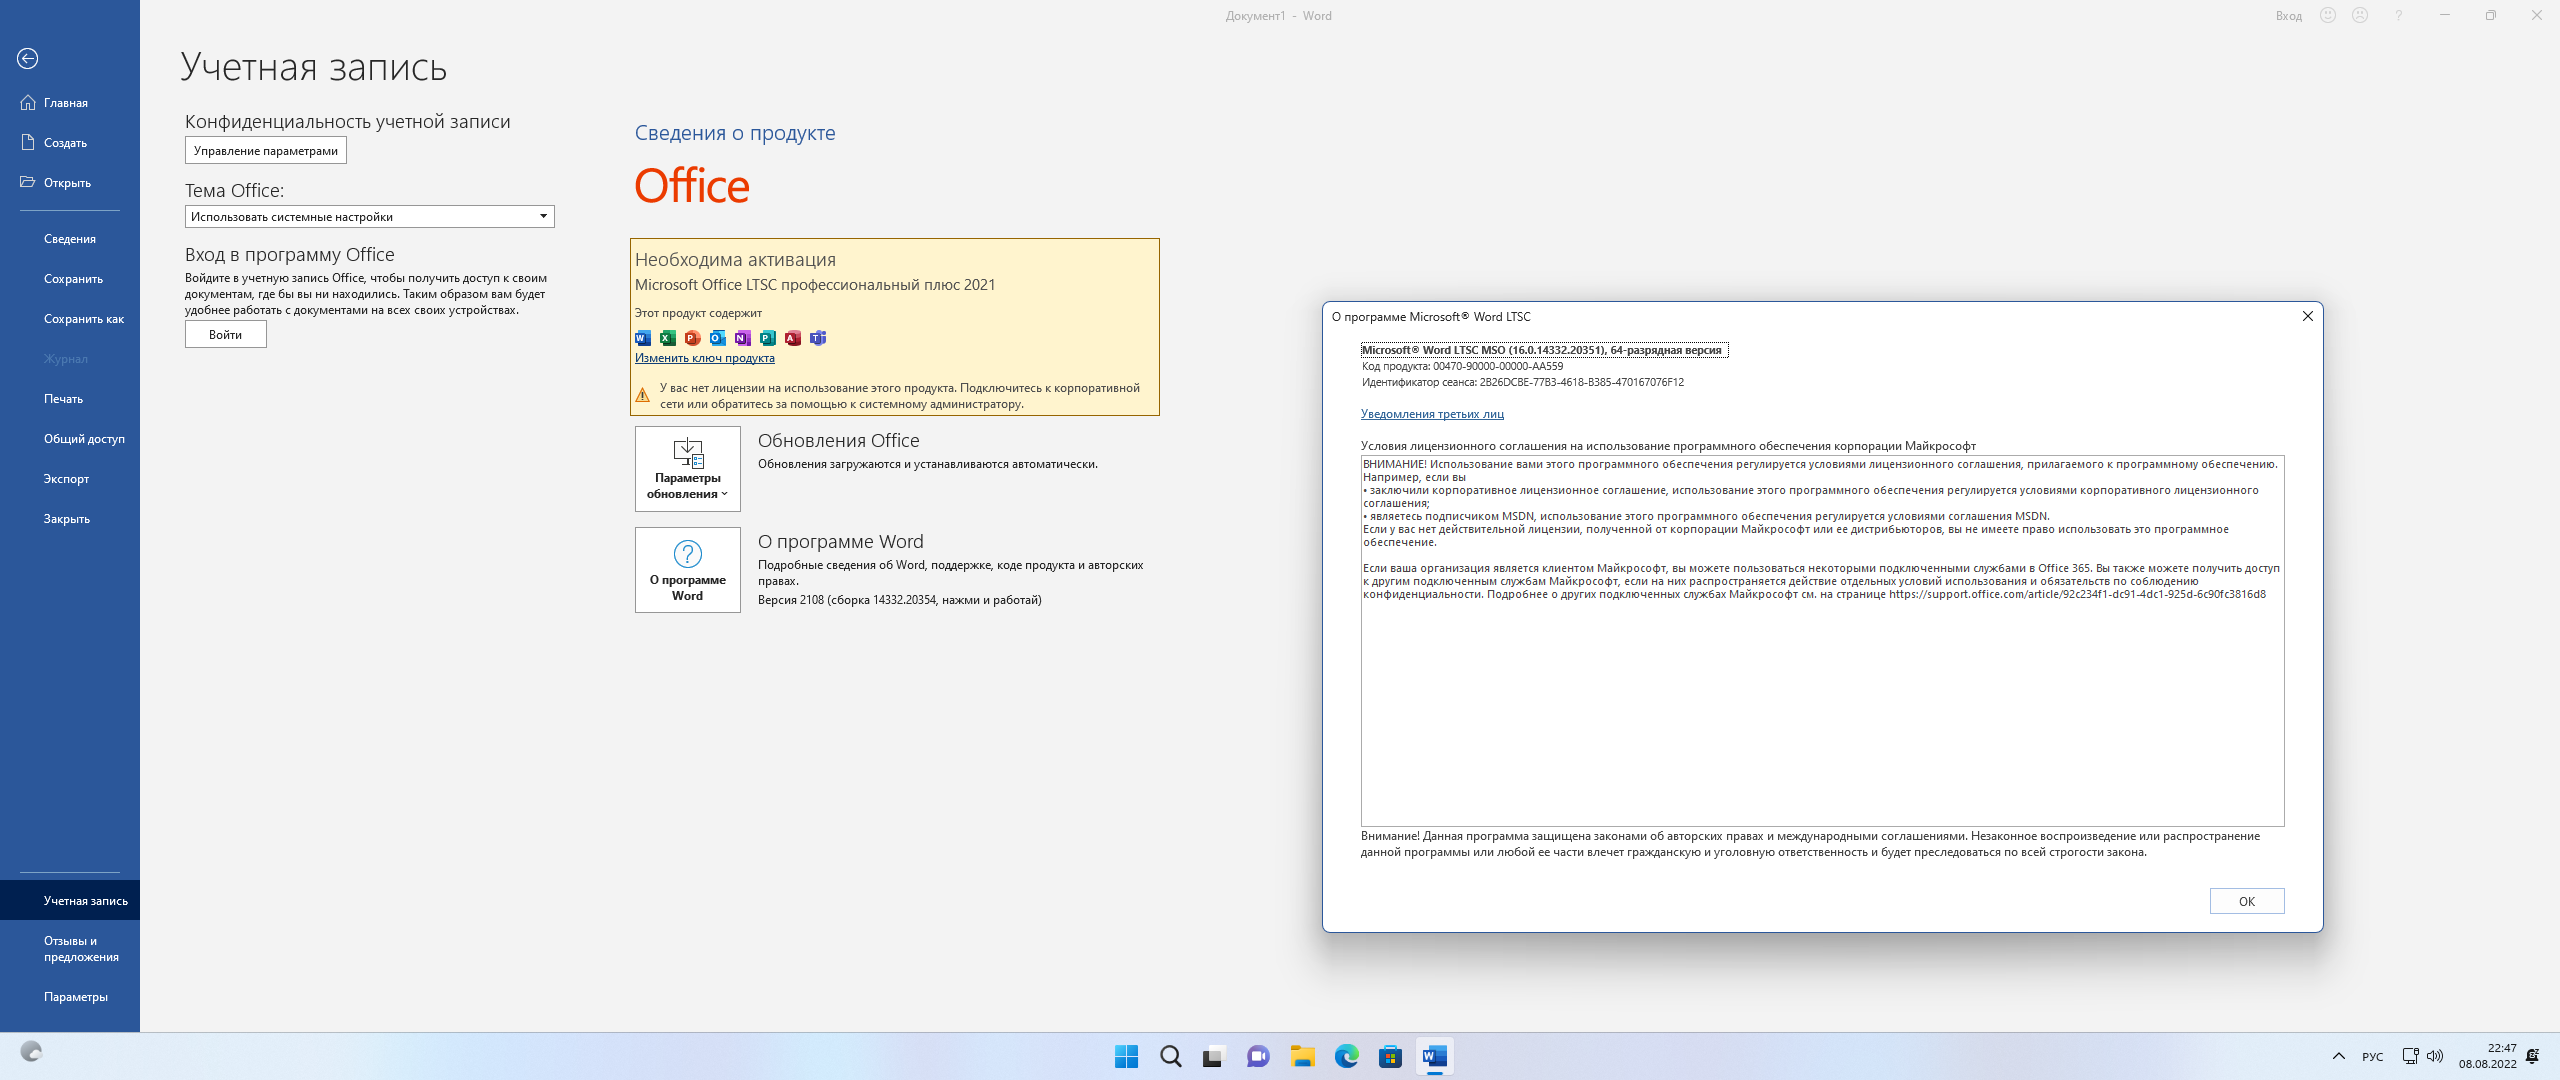The width and height of the screenshot is (2560, 1080).
Task: Click Изменить ключ продукта link
Action: coord(705,358)
